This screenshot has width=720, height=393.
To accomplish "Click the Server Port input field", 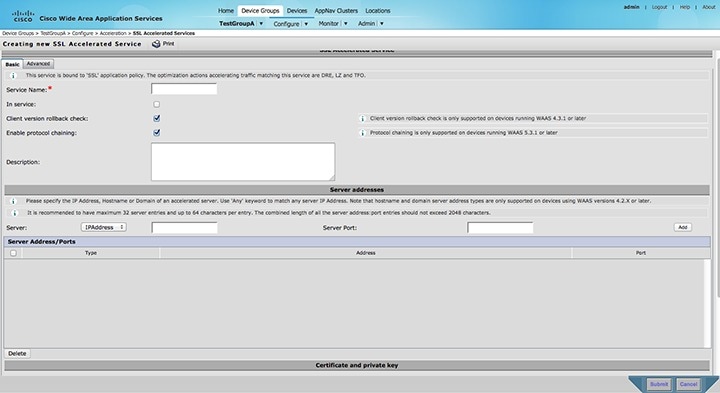I will click(x=500, y=227).
